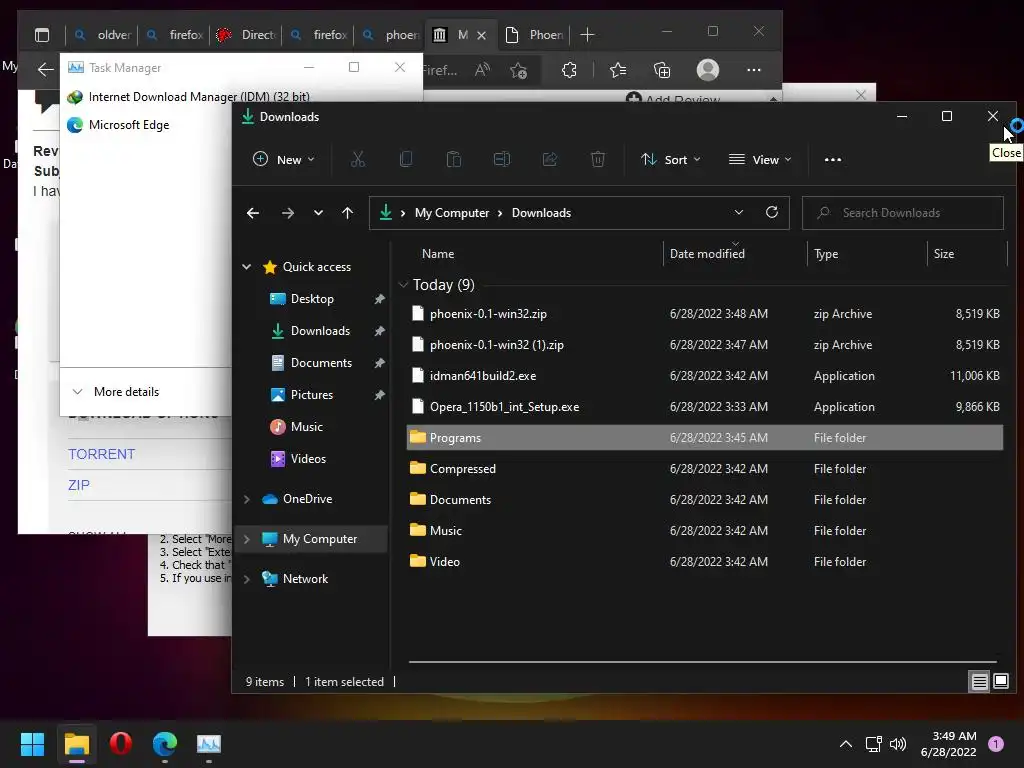The width and height of the screenshot is (1024, 768).
Task: Open a new Edge tab
Action: tap(587, 35)
